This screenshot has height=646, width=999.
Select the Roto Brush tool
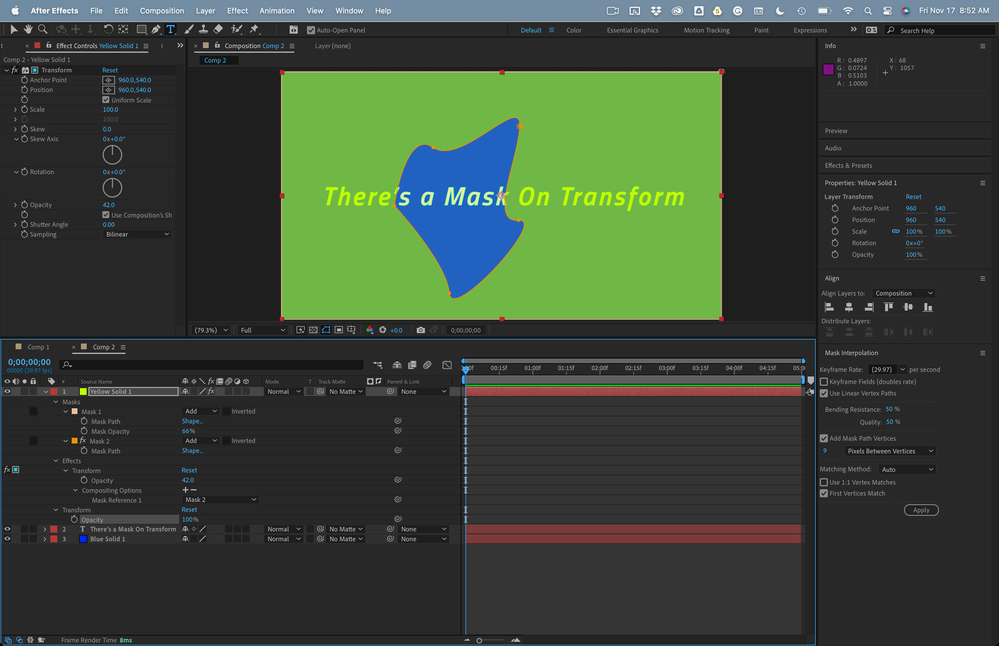coord(236,29)
